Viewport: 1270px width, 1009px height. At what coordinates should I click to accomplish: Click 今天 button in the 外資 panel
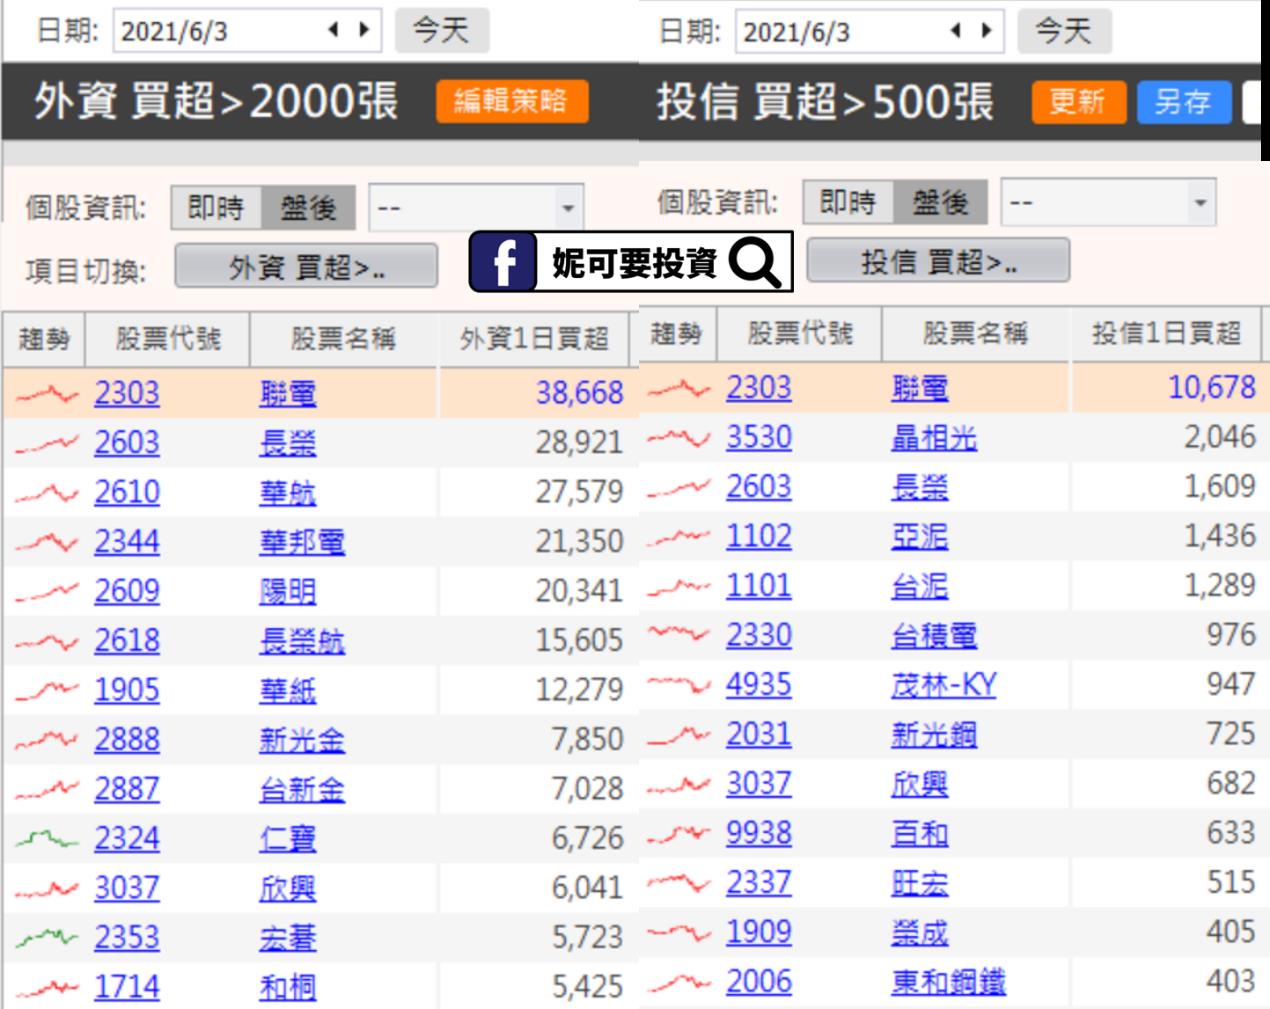pyautogui.click(x=441, y=30)
